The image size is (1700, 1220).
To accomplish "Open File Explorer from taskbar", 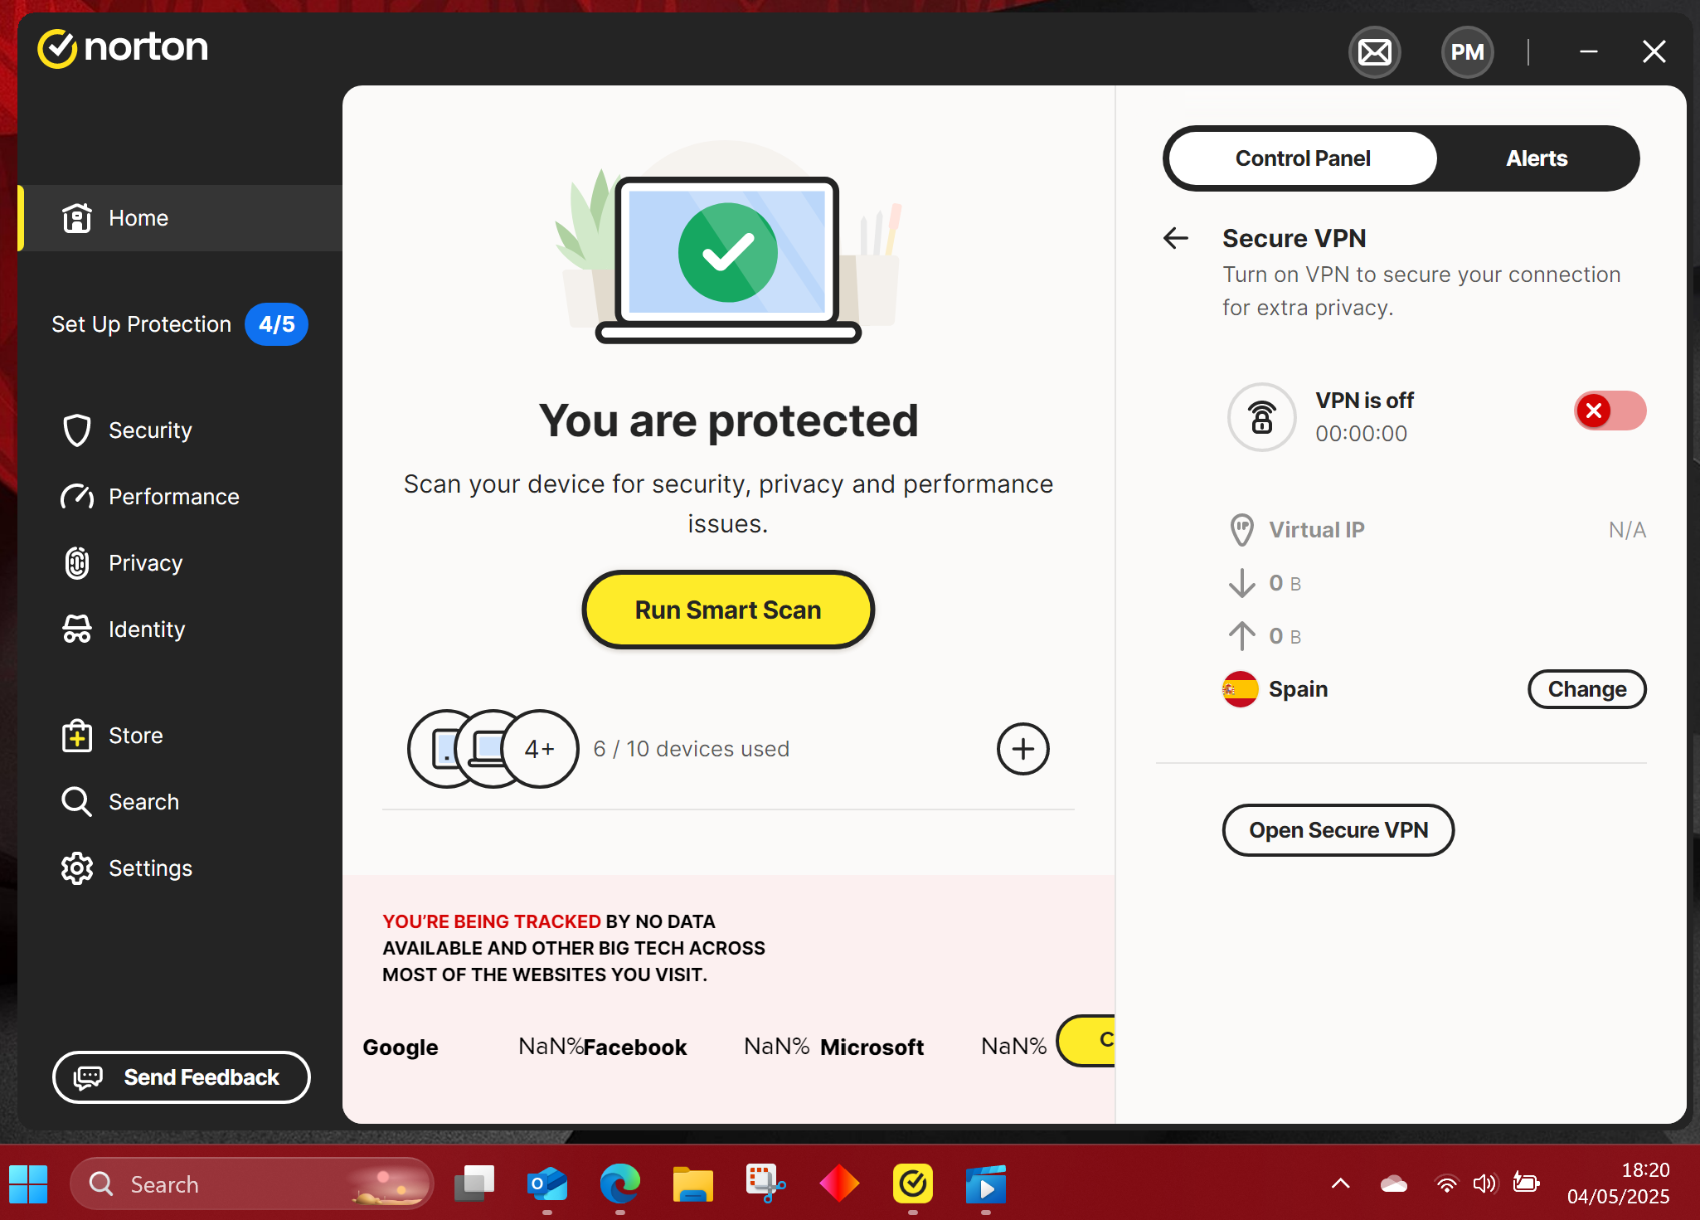I will (x=693, y=1184).
